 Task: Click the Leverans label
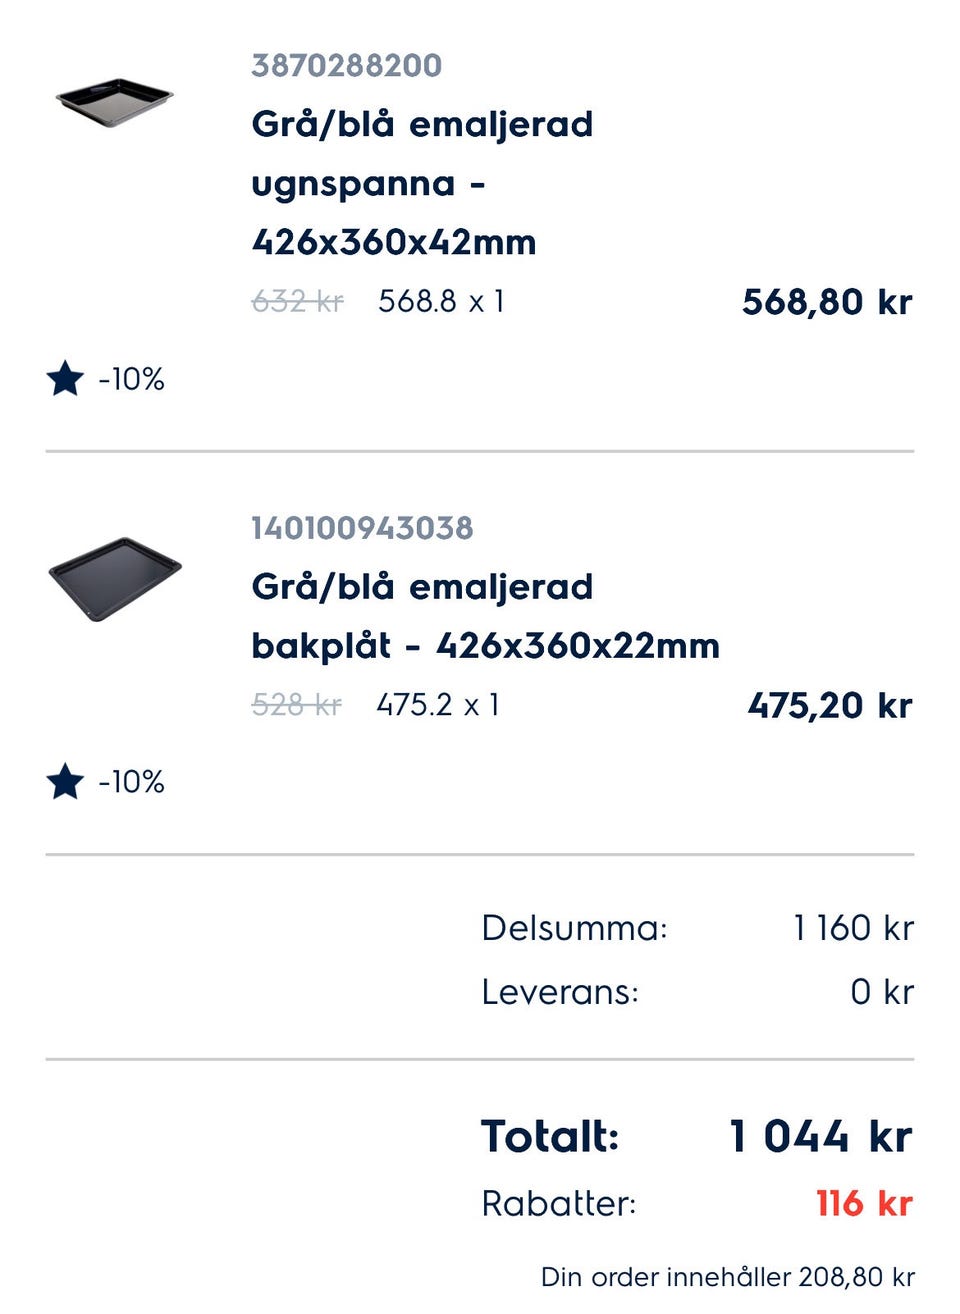click(x=559, y=992)
